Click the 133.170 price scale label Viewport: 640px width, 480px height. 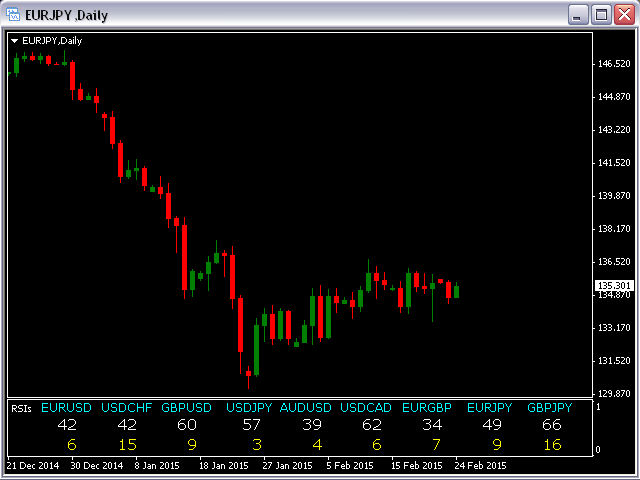[614, 328]
